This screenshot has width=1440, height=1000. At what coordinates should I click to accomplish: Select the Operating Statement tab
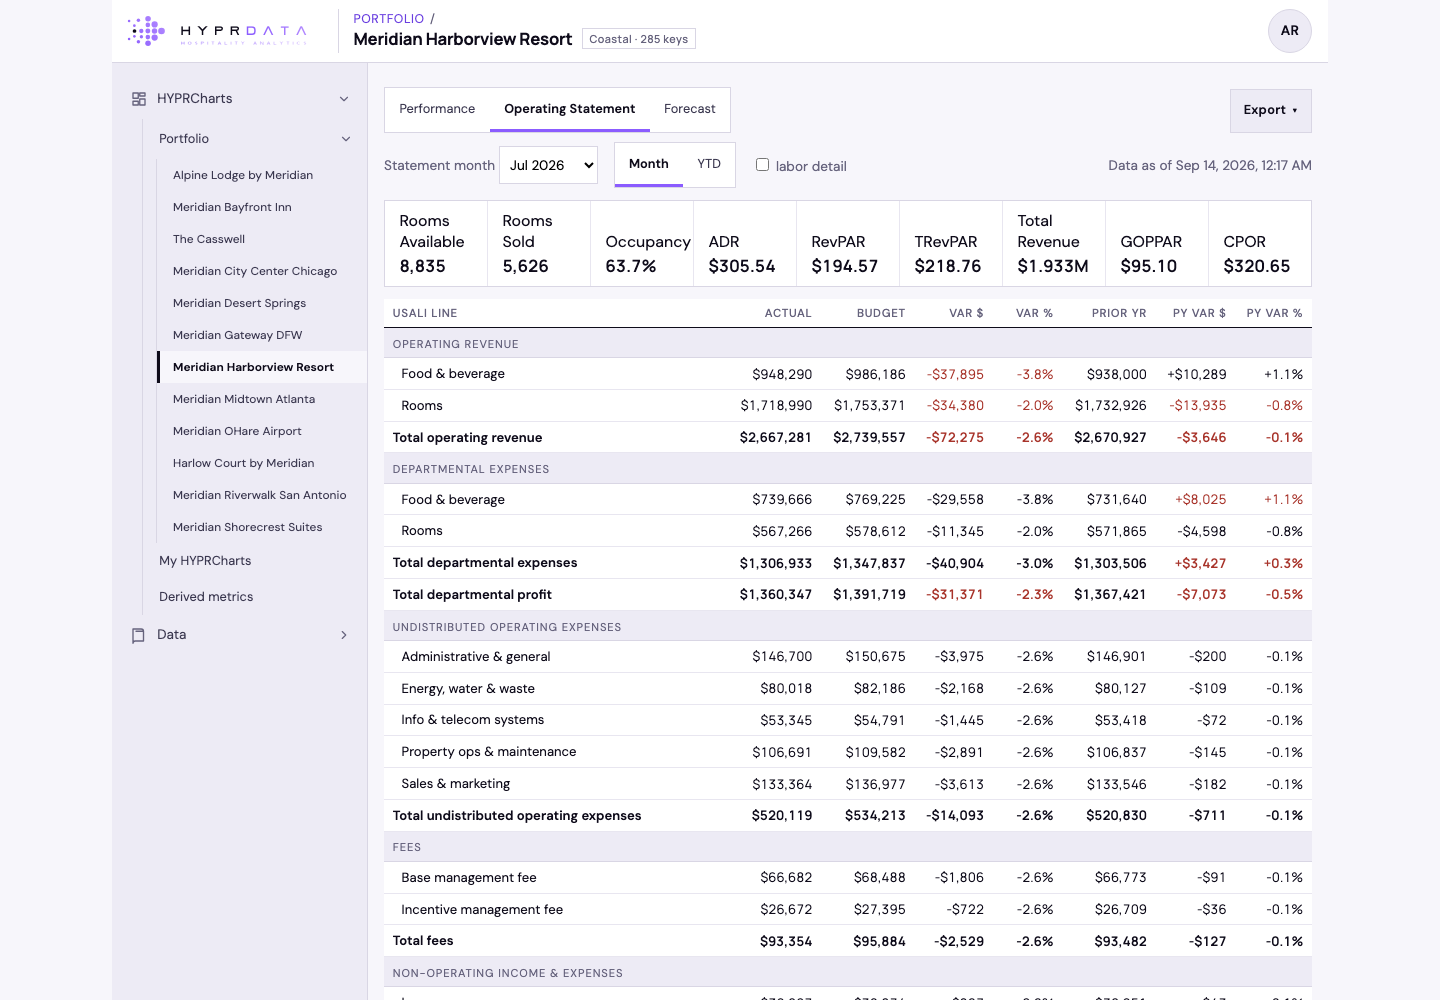(x=569, y=109)
